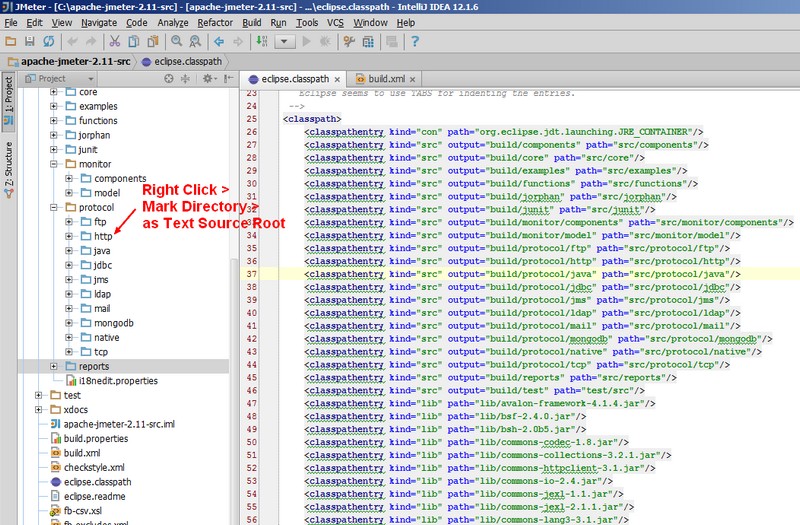Open the run configuration dropdown
Viewport: 800px width, 525px height.
coord(286,41)
